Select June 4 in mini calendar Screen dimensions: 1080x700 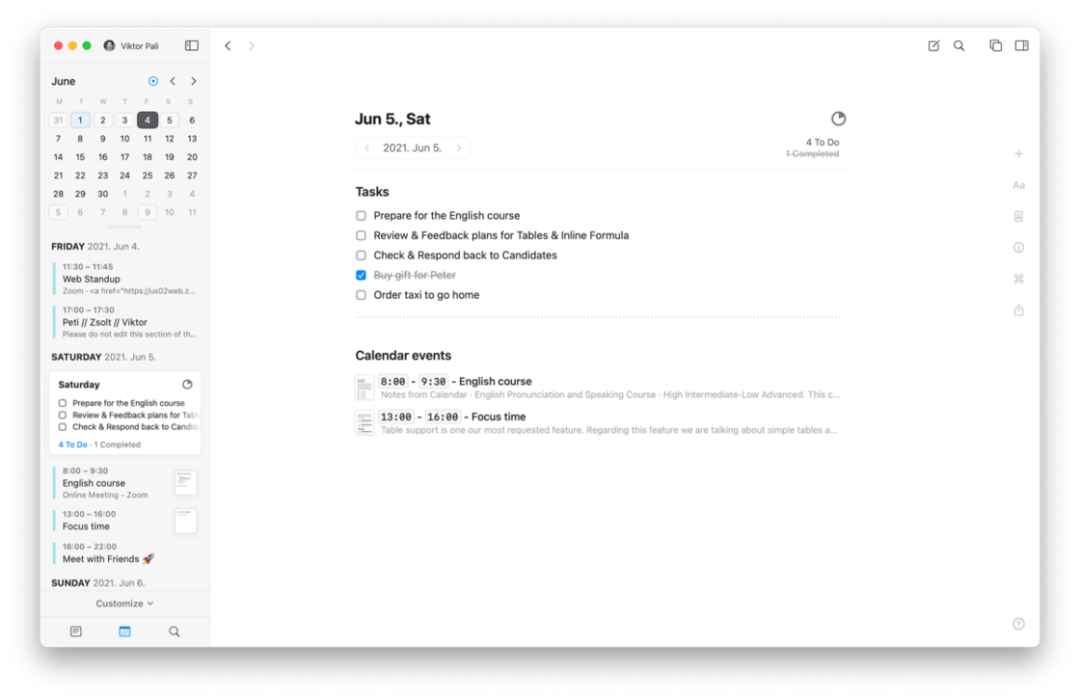tap(147, 120)
